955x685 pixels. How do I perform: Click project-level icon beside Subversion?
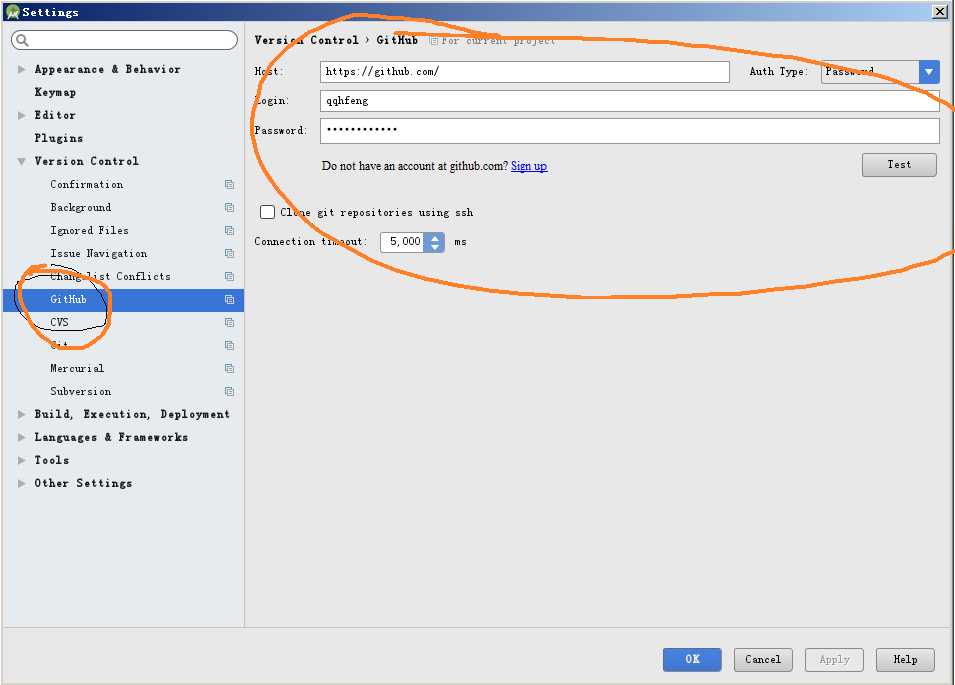coord(229,392)
